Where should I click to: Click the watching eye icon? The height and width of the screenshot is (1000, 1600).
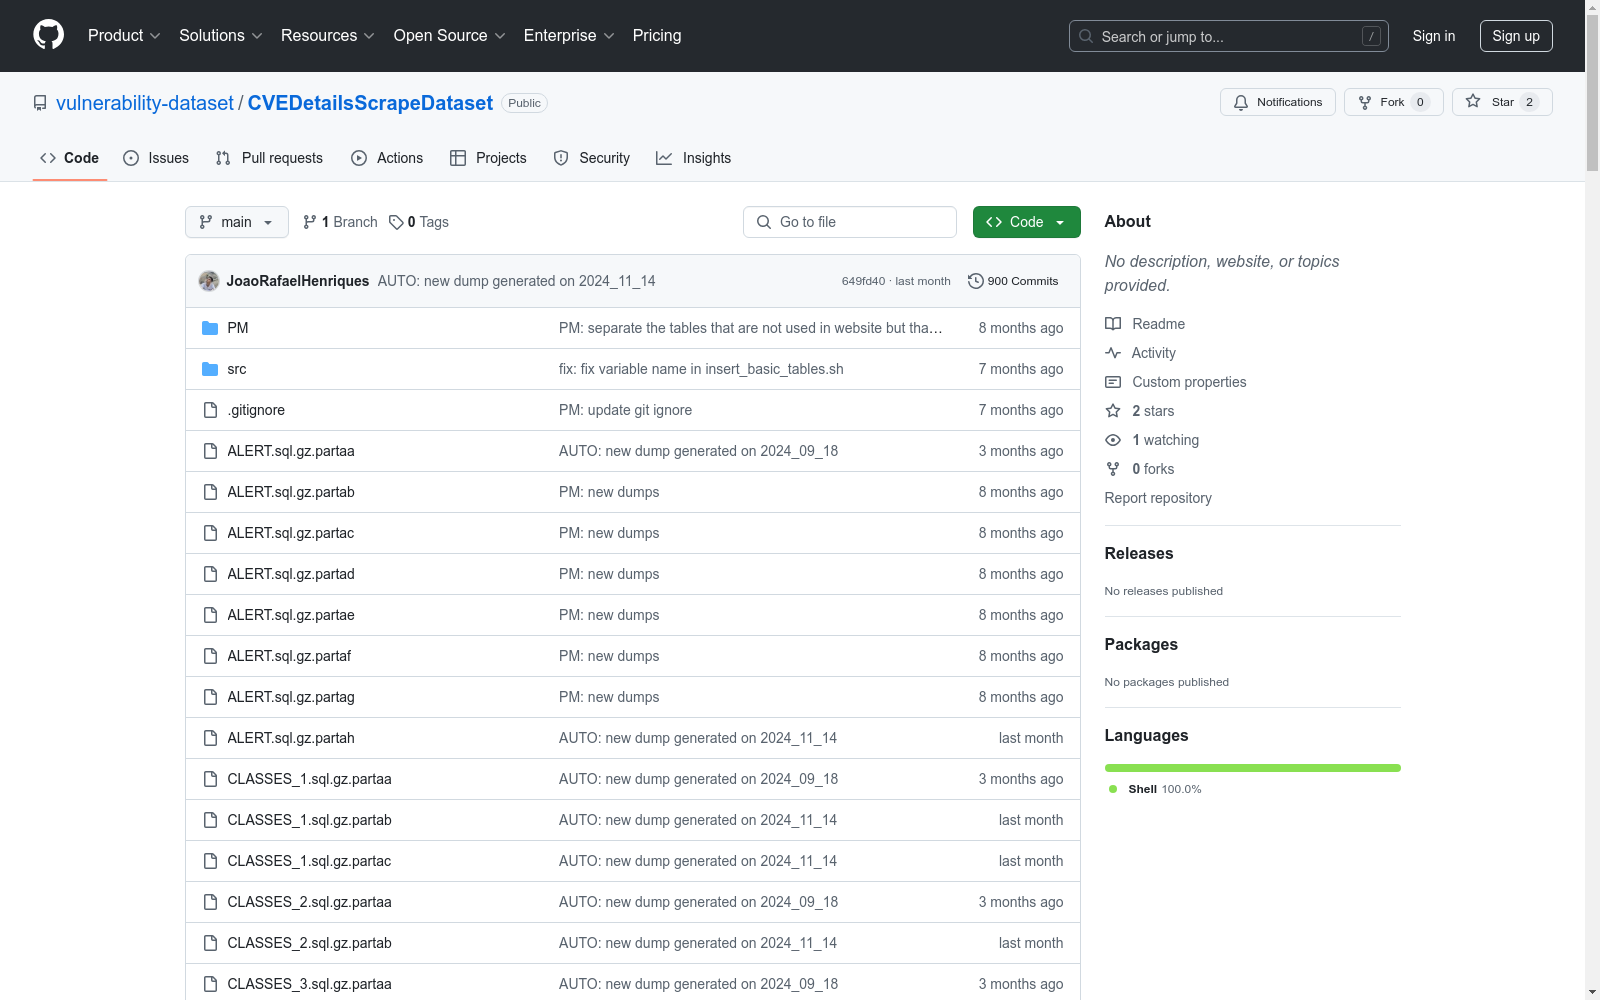pyautogui.click(x=1113, y=440)
